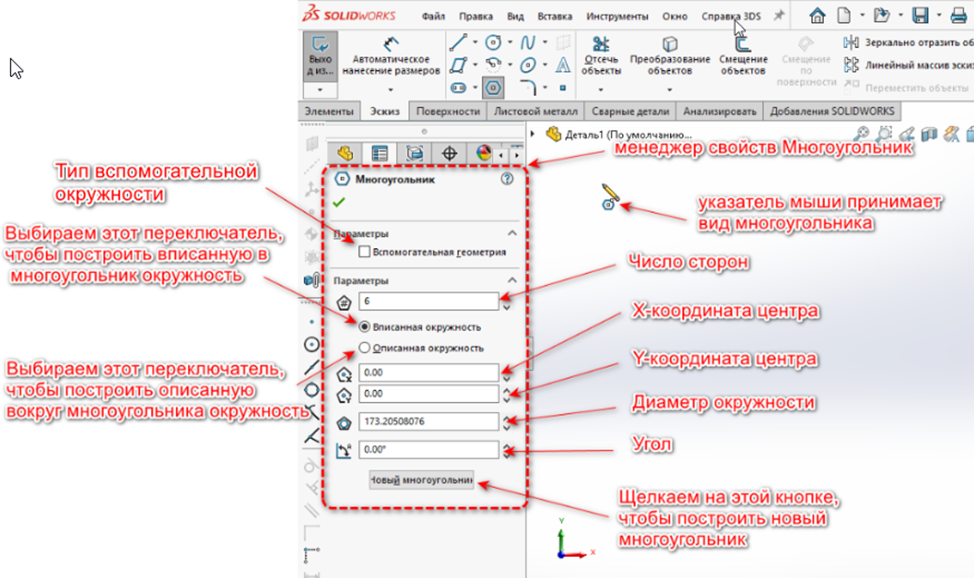Click the angle field showing 0.00°
Image resolution: width=974 pixels, height=578 pixels.
428,449
